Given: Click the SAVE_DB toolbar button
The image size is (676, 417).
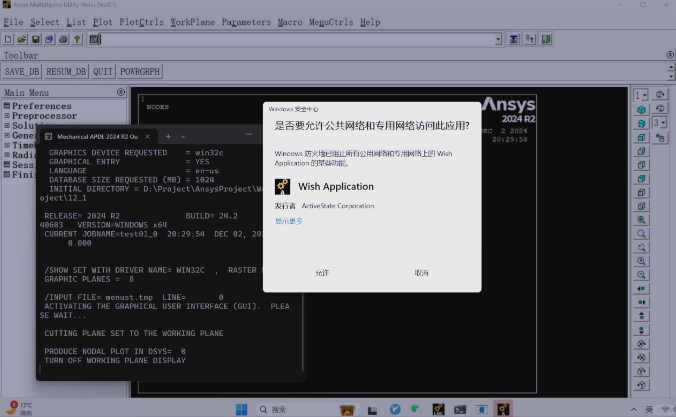Looking at the screenshot, I should point(22,72).
